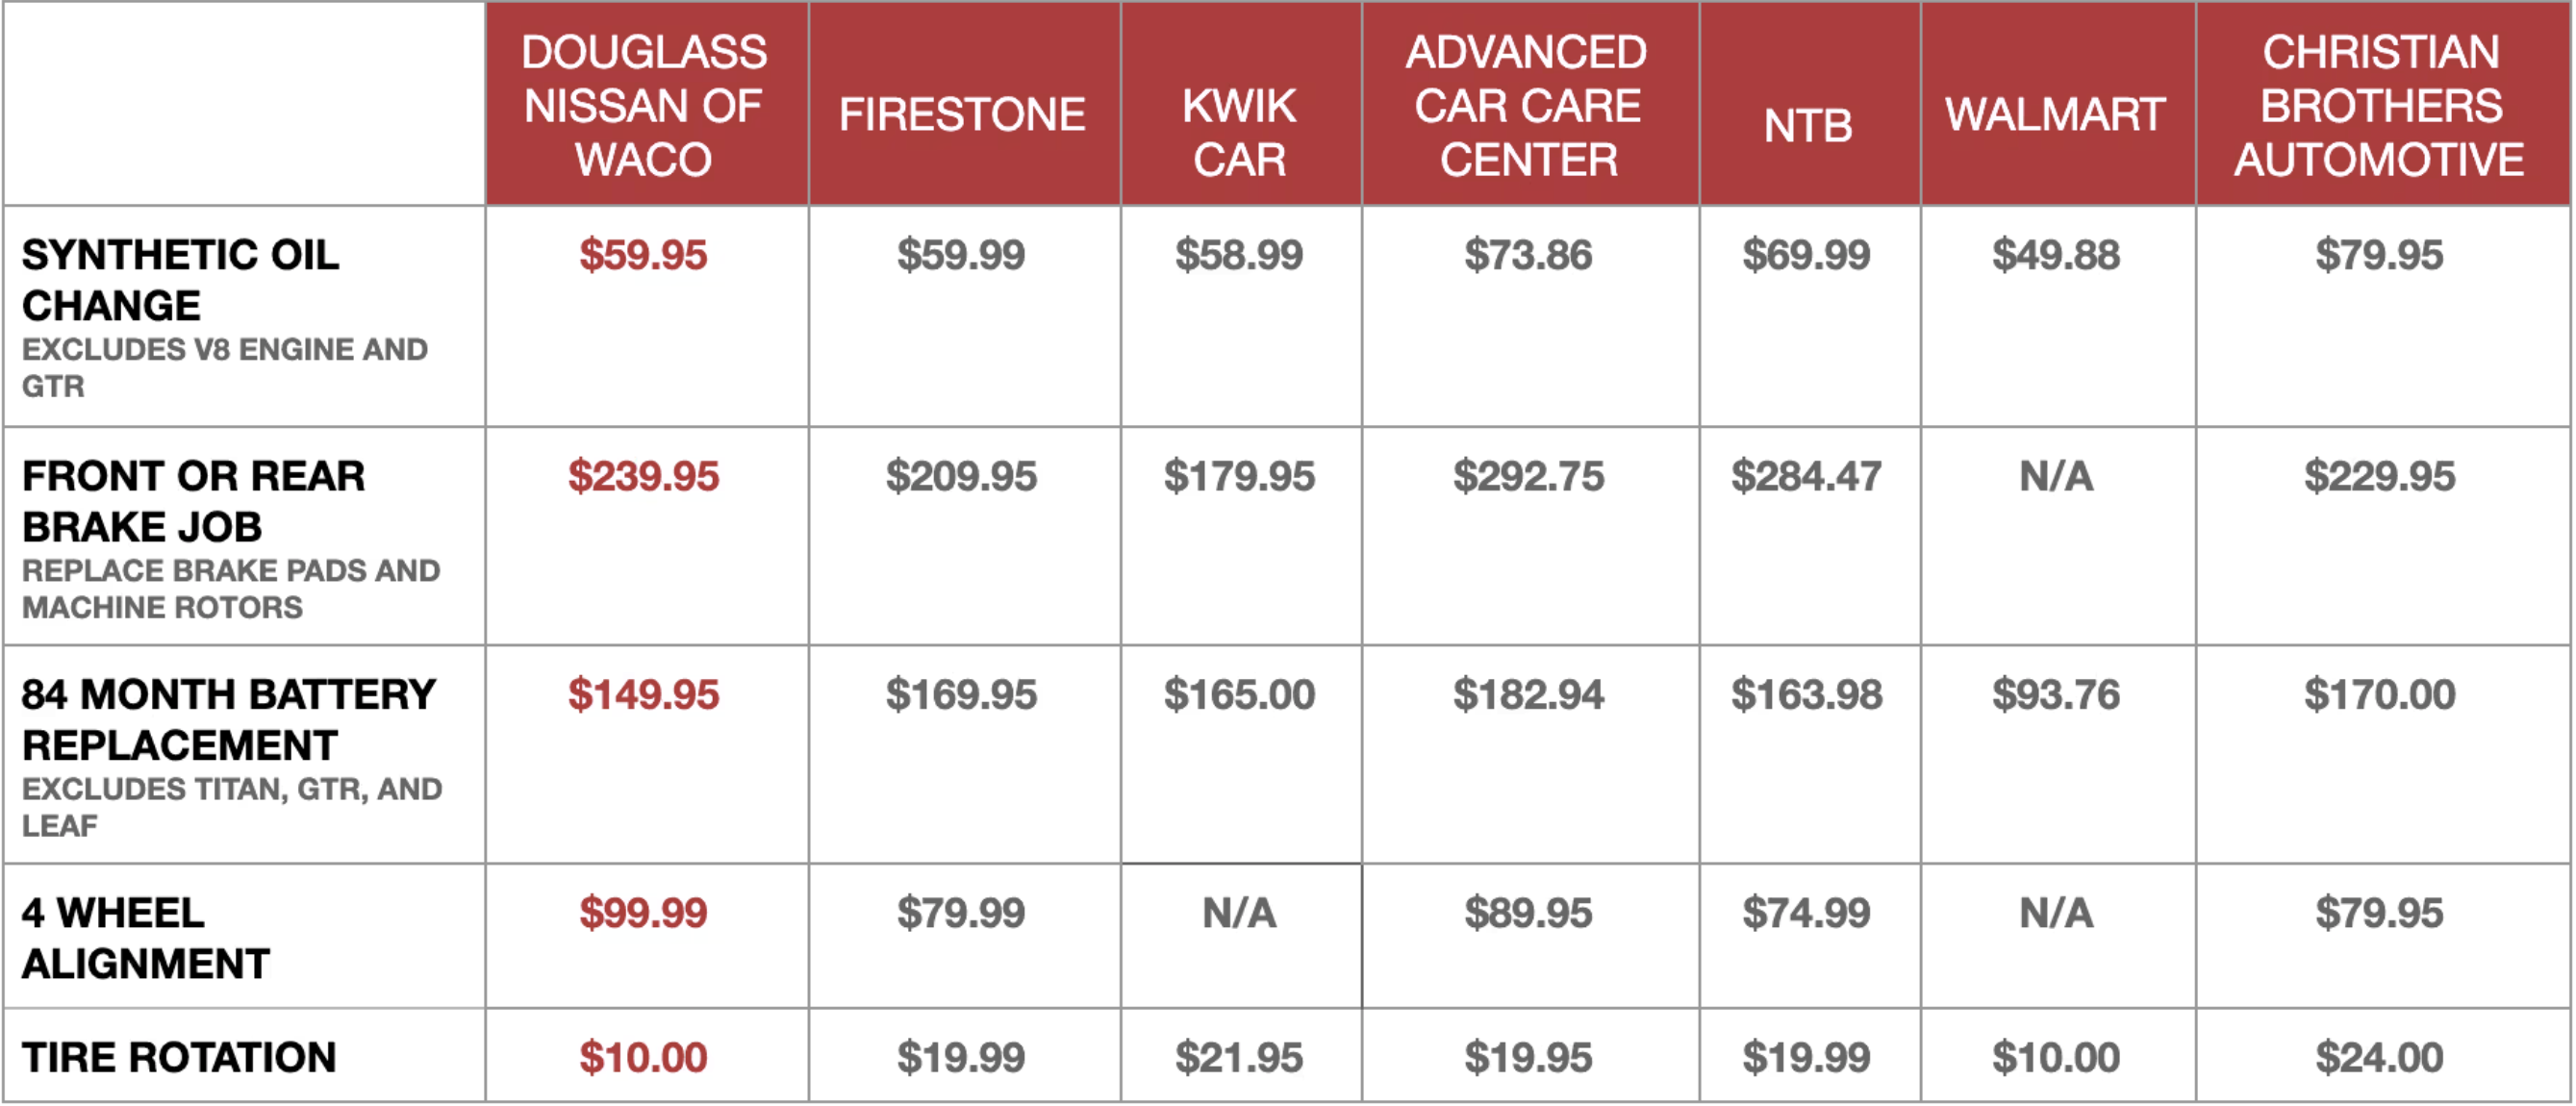Click the Front or Rear Brake Job label

coord(194,501)
